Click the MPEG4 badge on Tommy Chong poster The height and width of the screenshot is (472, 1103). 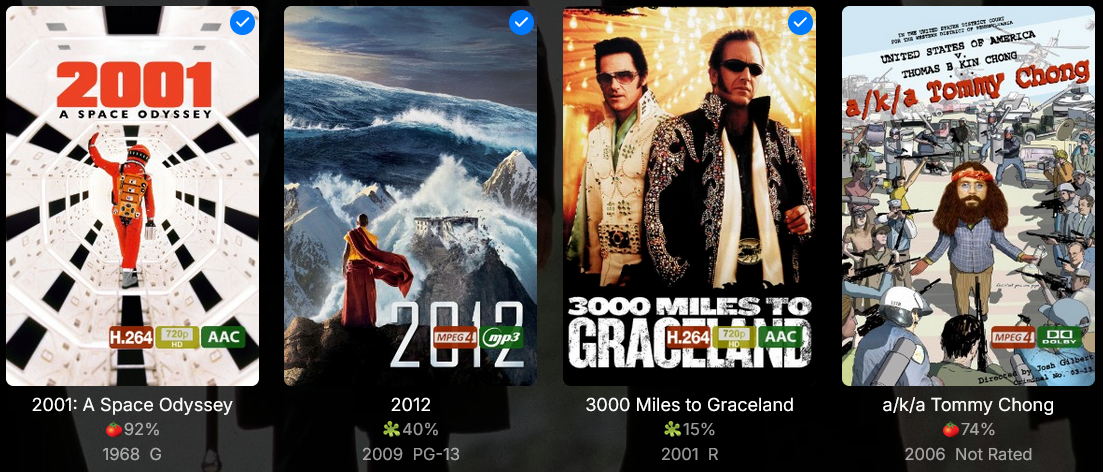click(1013, 337)
